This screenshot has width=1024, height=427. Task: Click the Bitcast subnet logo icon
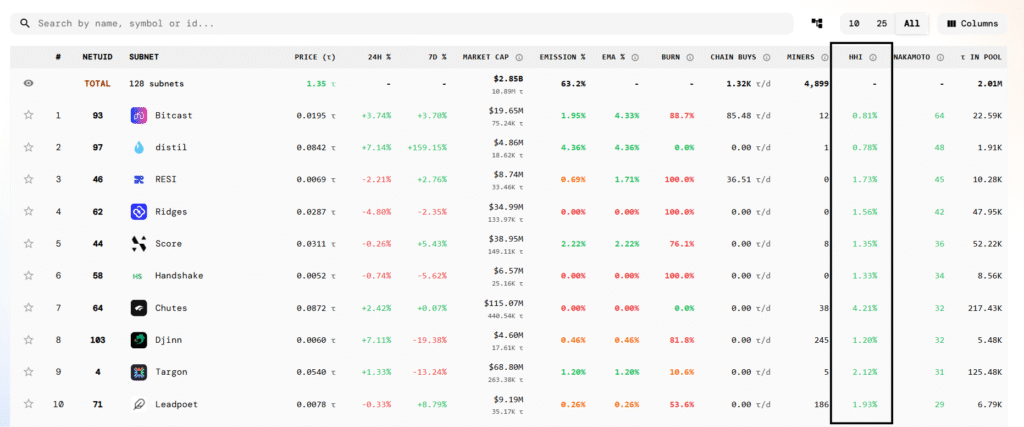point(139,116)
